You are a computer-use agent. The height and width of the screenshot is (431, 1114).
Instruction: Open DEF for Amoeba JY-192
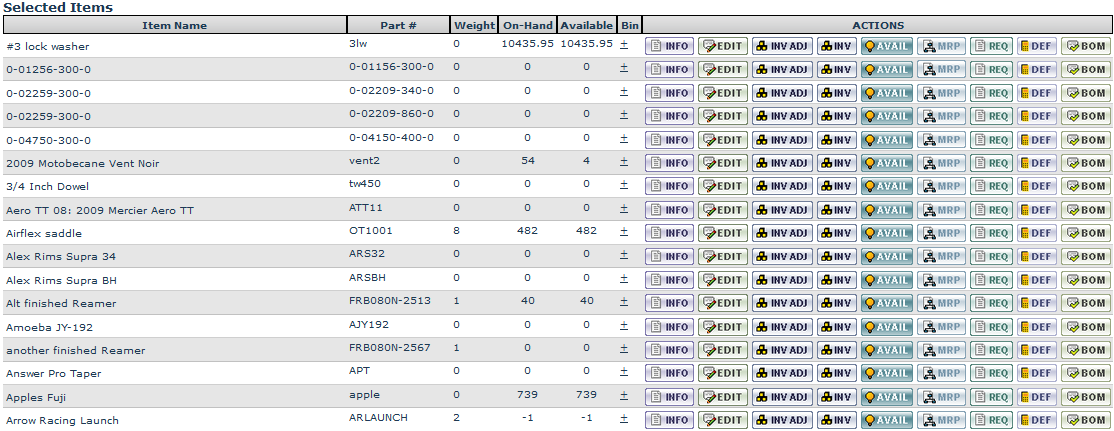point(1036,327)
